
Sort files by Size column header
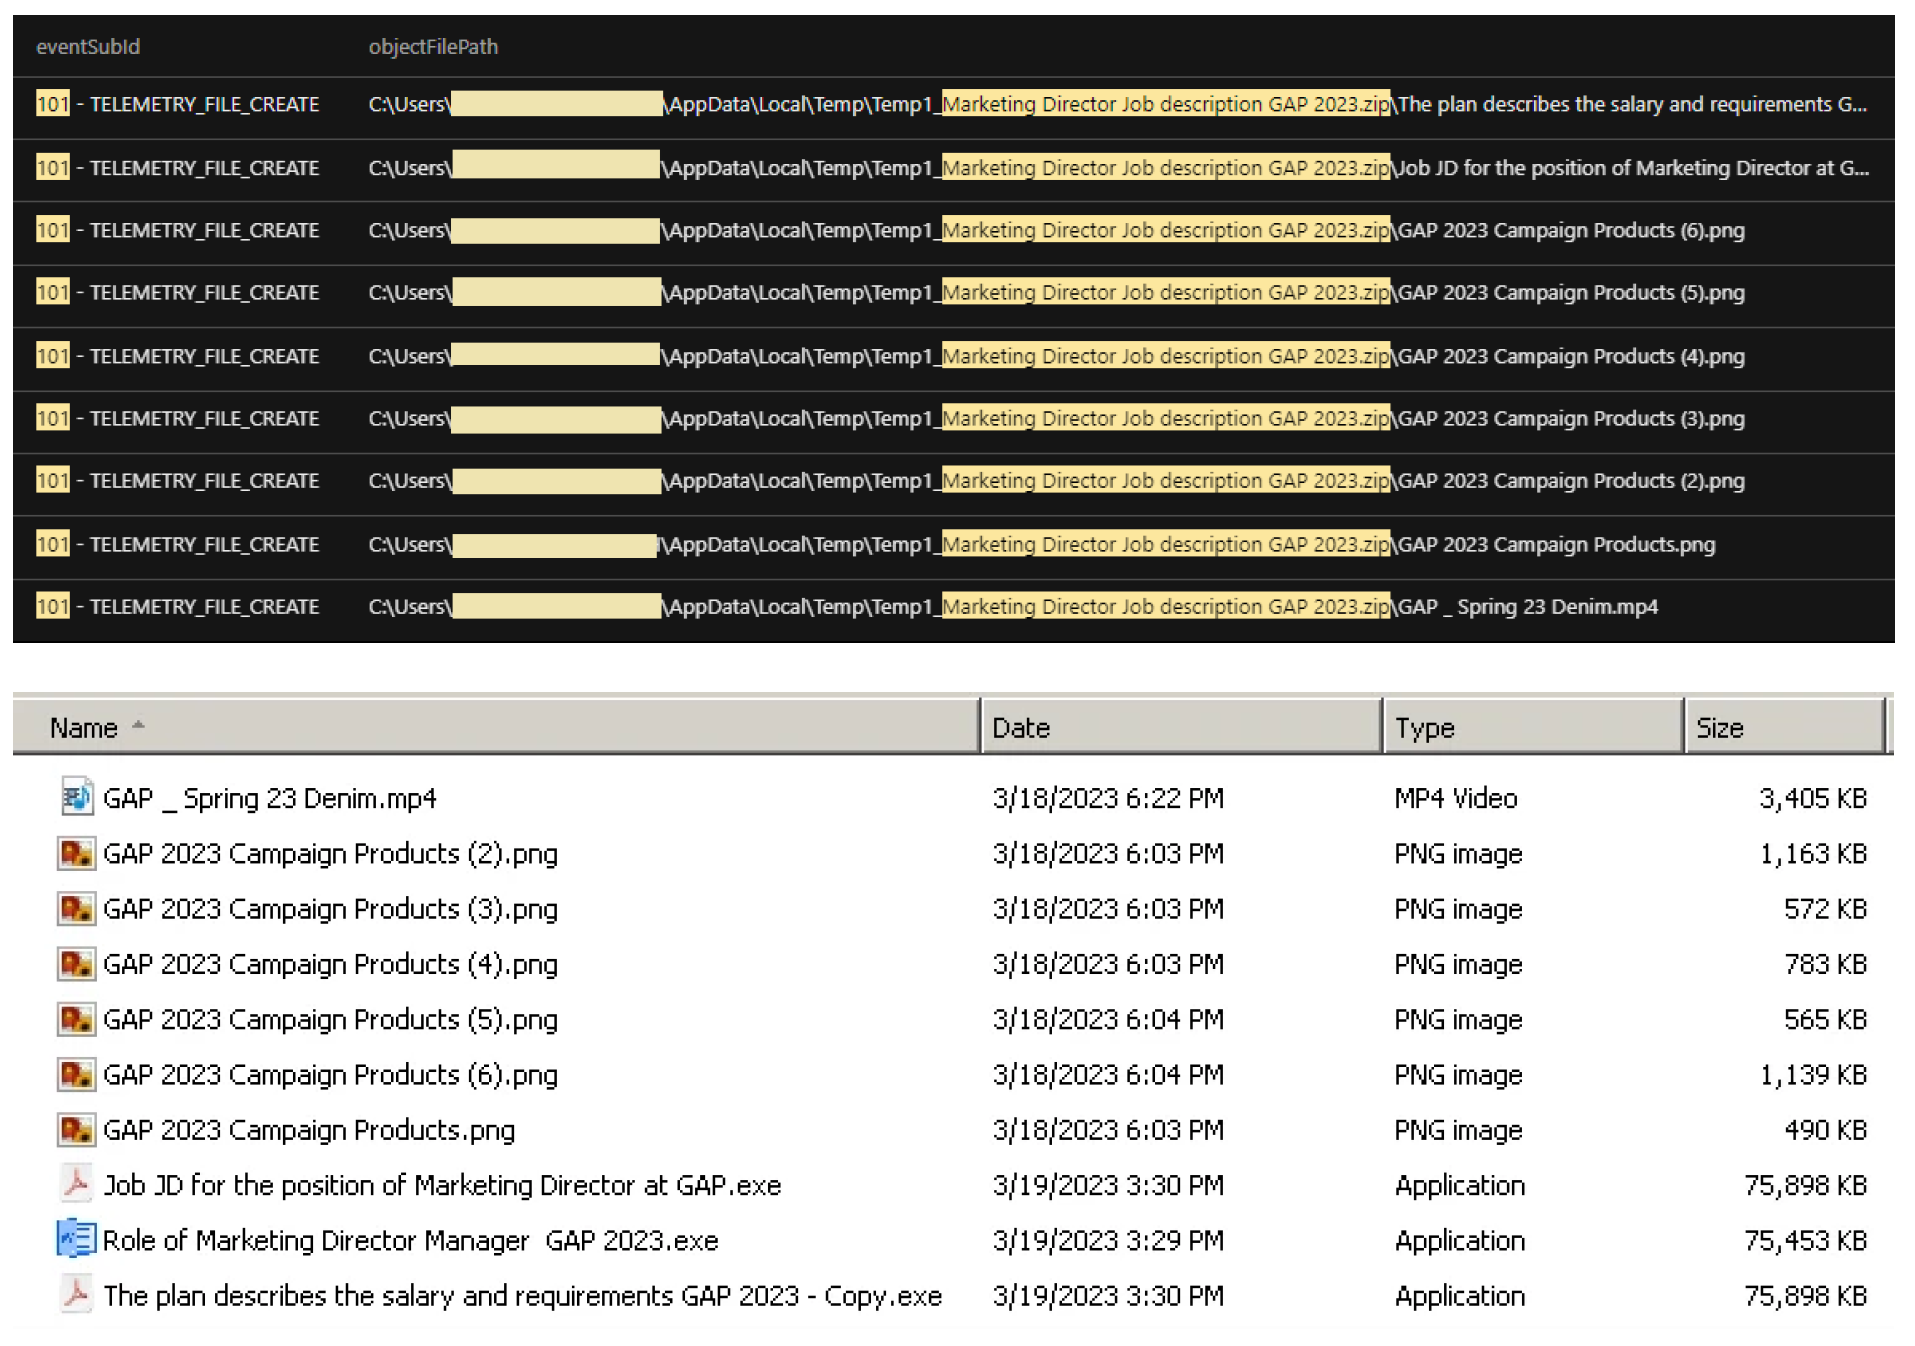(x=1720, y=728)
